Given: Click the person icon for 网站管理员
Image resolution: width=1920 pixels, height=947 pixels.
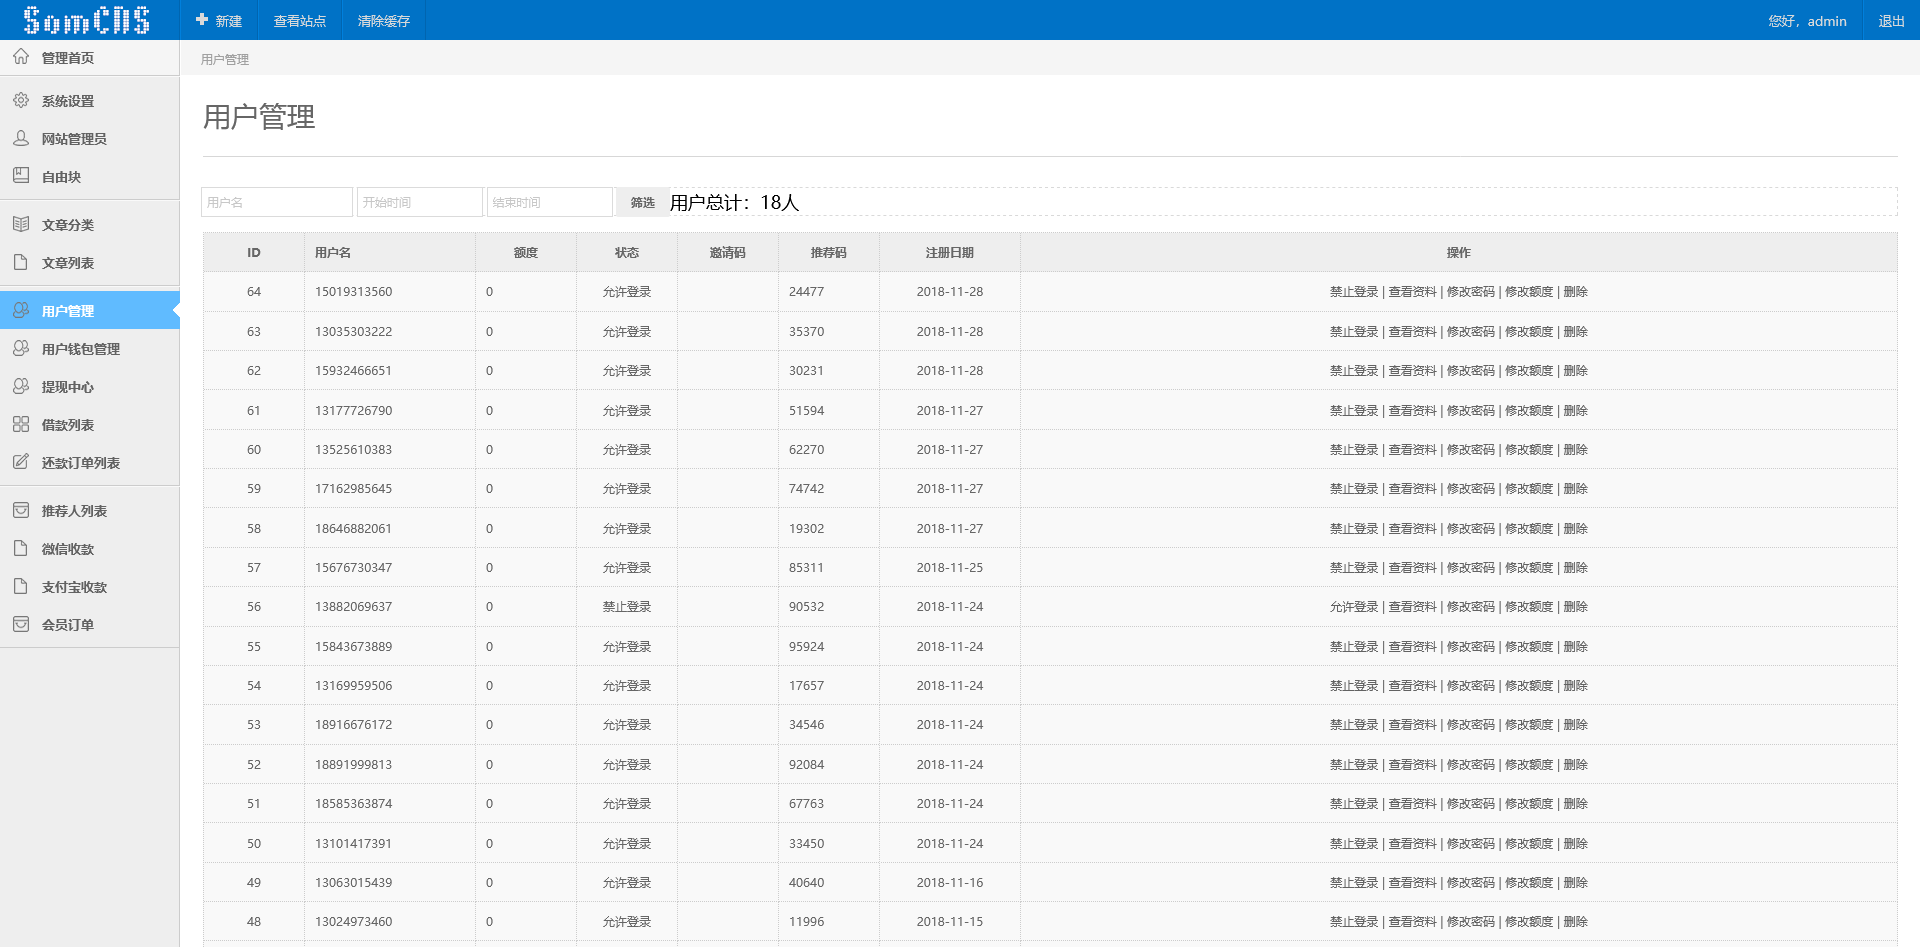Looking at the screenshot, I should 21,138.
